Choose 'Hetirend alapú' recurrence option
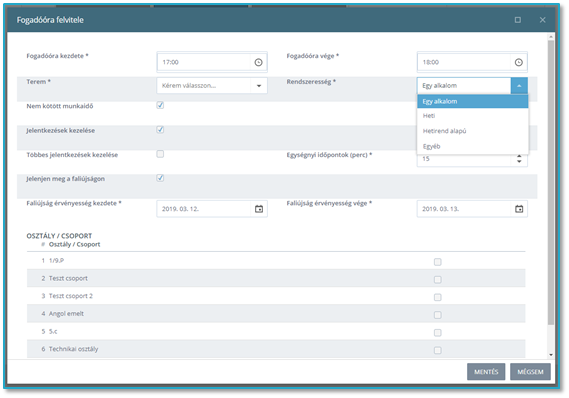 472,131
